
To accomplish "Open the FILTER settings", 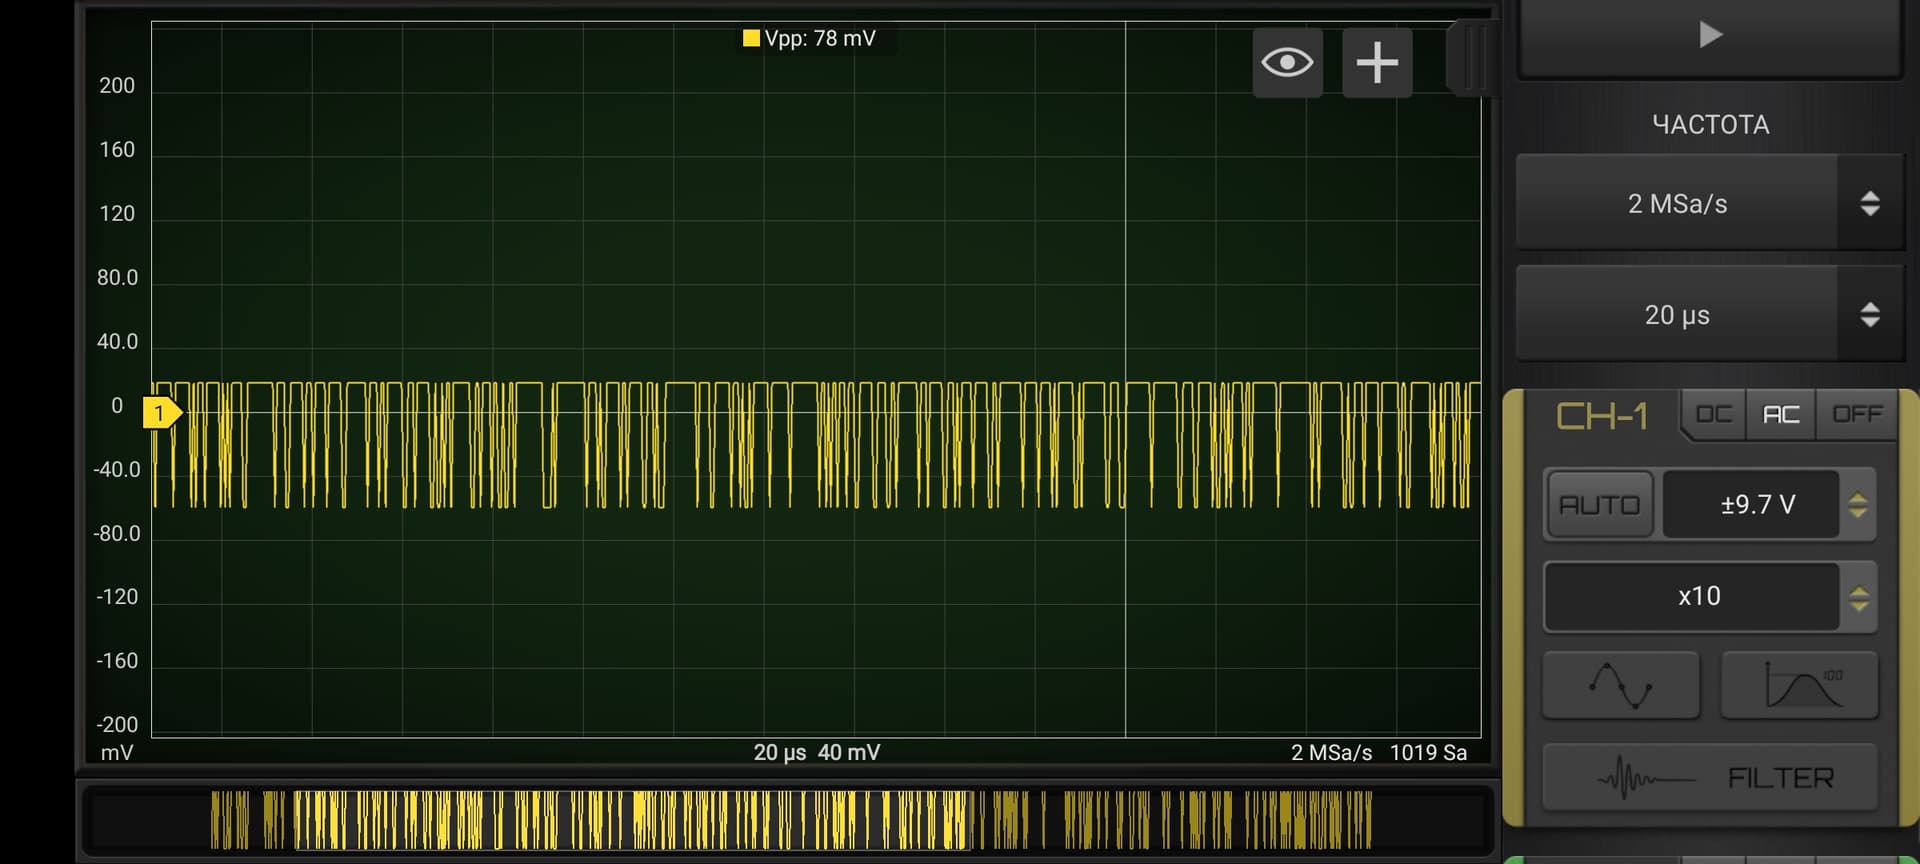I will (x=1710, y=777).
